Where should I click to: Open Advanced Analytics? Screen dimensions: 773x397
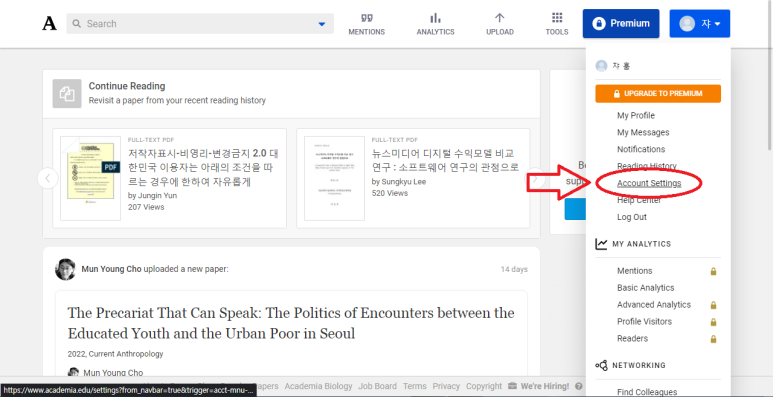coord(654,305)
